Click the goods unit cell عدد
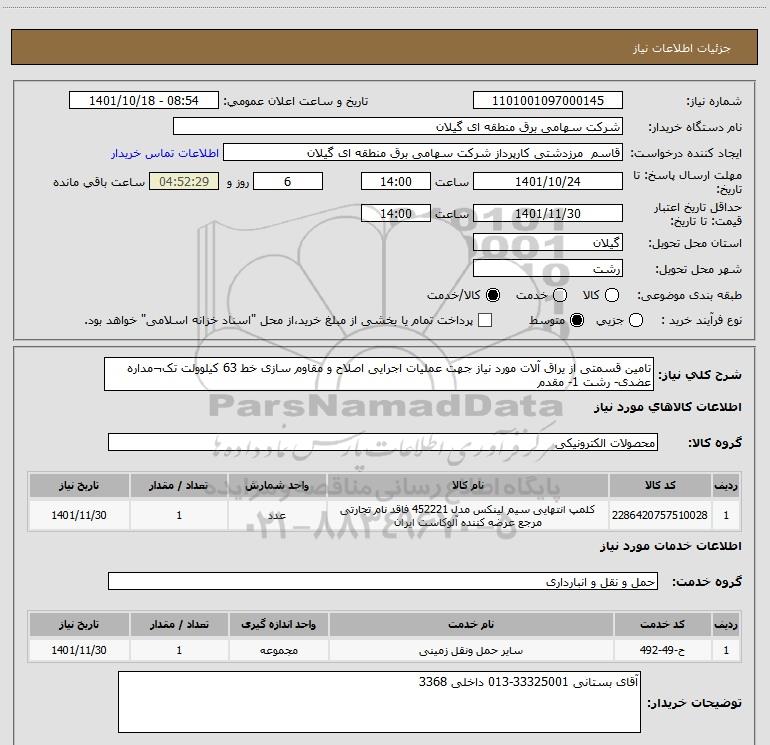The width and height of the screenshot is (770, 745). coord(277,515)
